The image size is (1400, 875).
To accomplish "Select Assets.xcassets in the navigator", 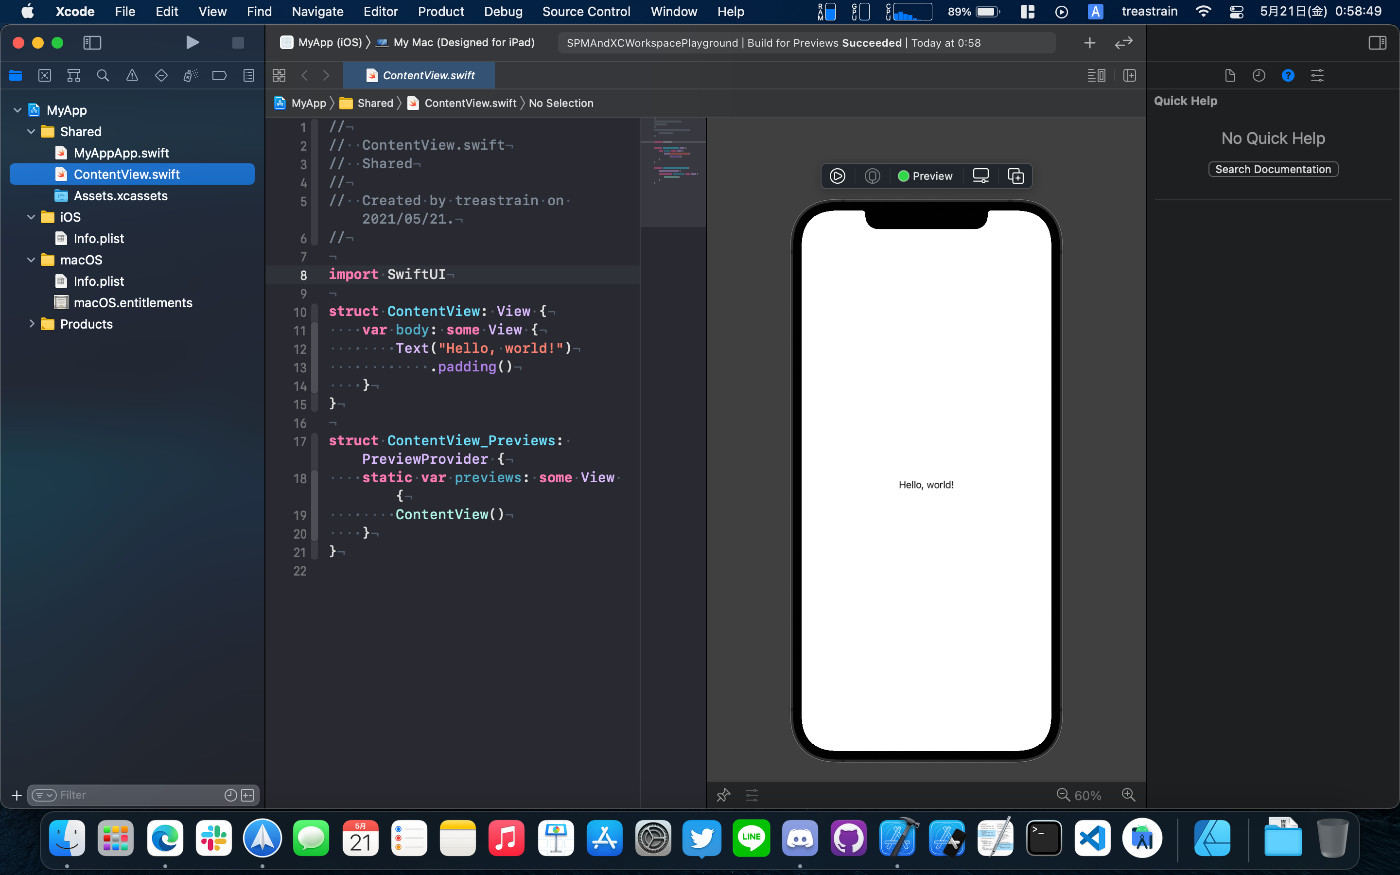I will [x=120, y=196].
